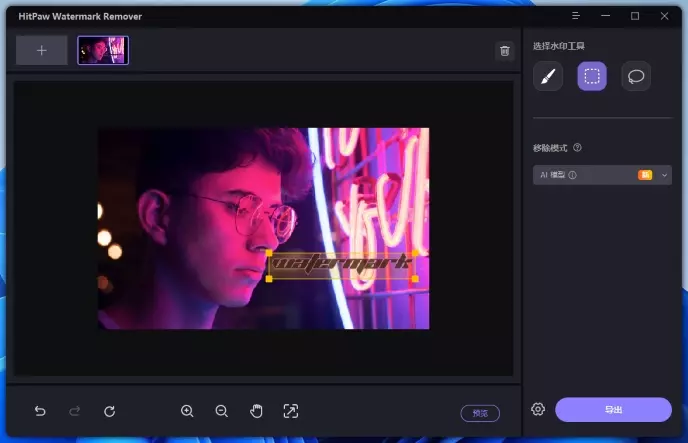Expand the AI model removal mode dropdown

point(664,175)
